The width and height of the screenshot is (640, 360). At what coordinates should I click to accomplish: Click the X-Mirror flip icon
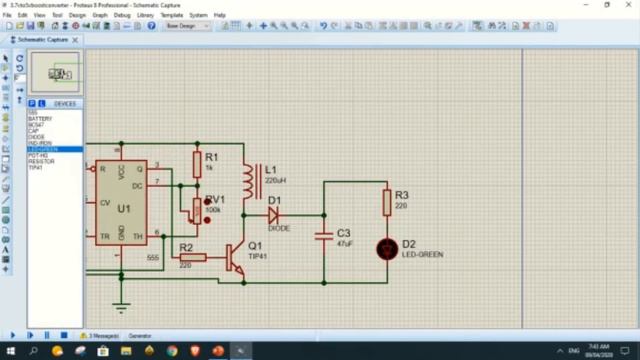(20, 90)
